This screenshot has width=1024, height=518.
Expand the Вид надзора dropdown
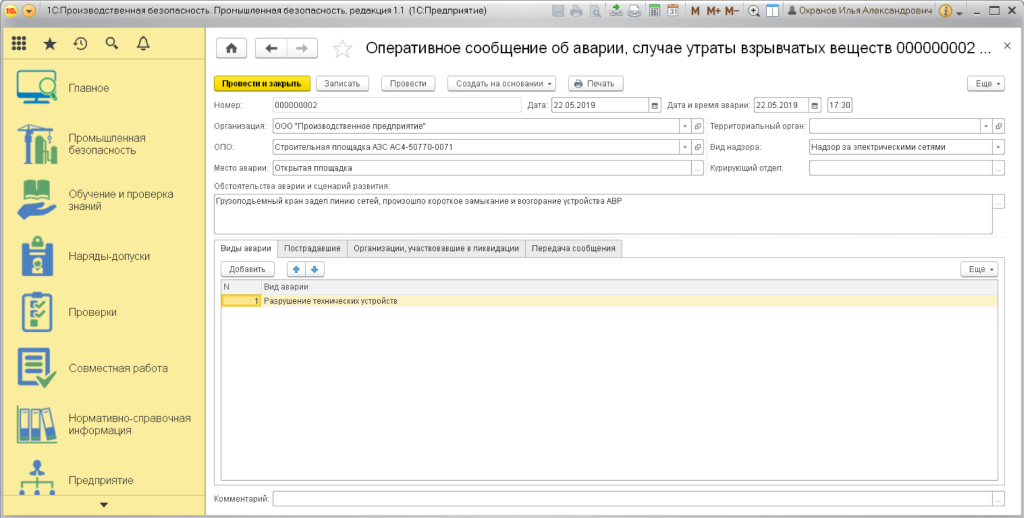998,147
